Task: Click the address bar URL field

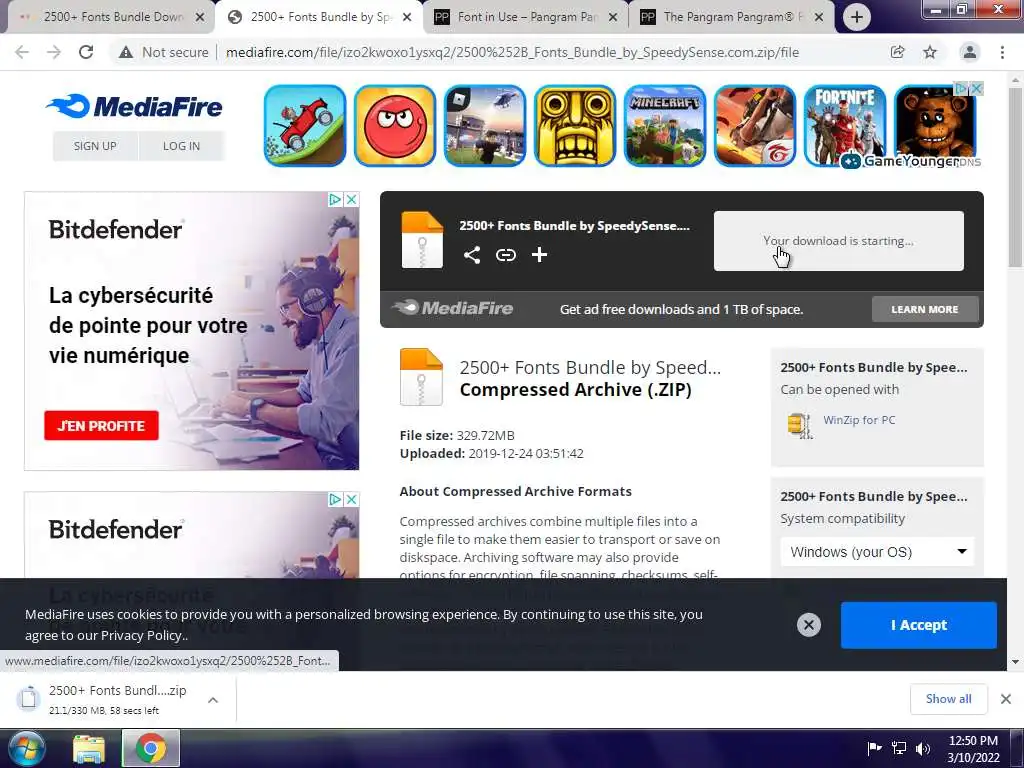Action: coord(512,52)
